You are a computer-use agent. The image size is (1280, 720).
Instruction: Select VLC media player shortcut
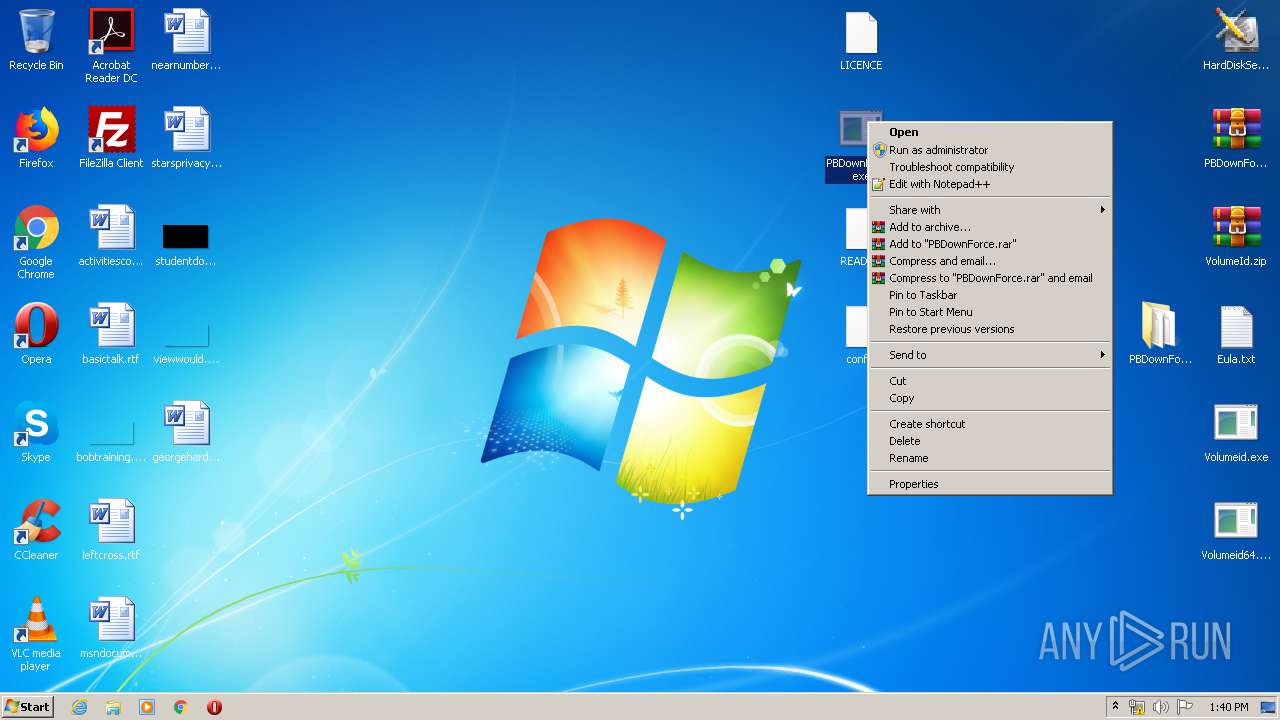pos(36,635)
